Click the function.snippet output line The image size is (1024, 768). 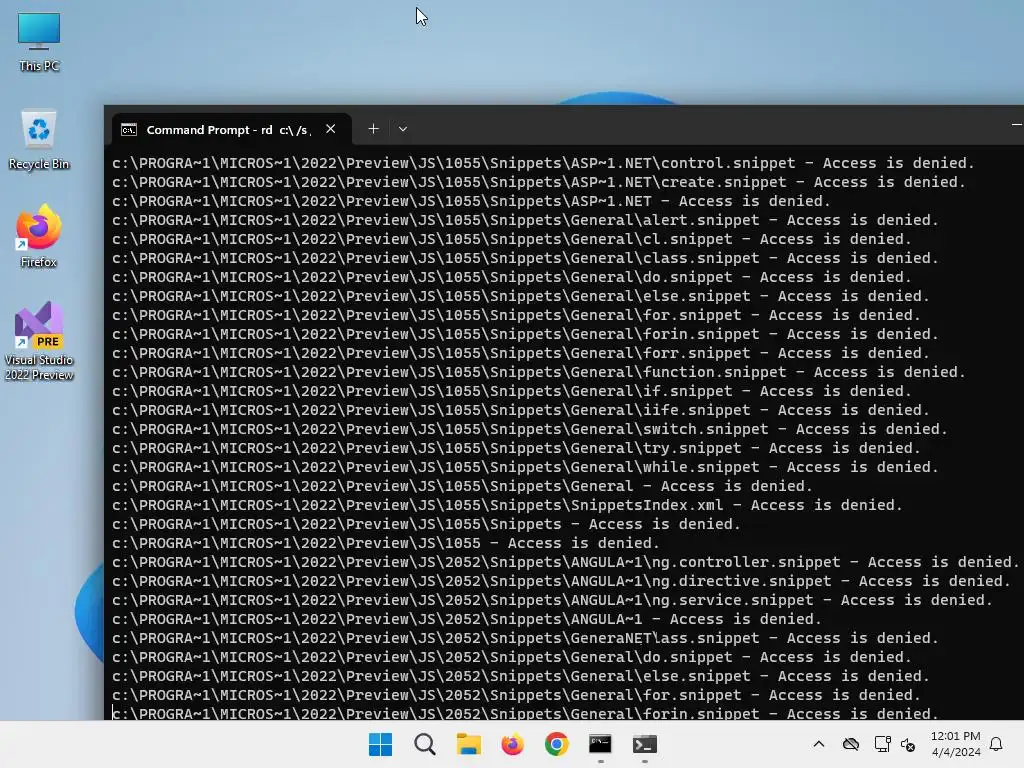coord(538,372)
